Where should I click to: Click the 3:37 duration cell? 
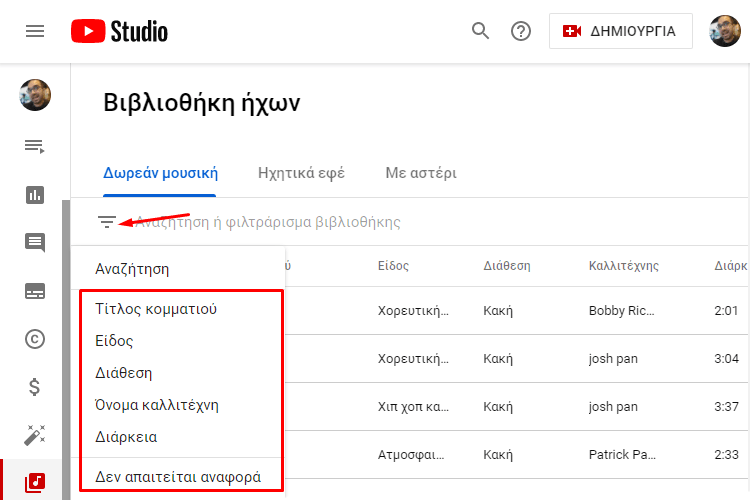click(727, 407)
